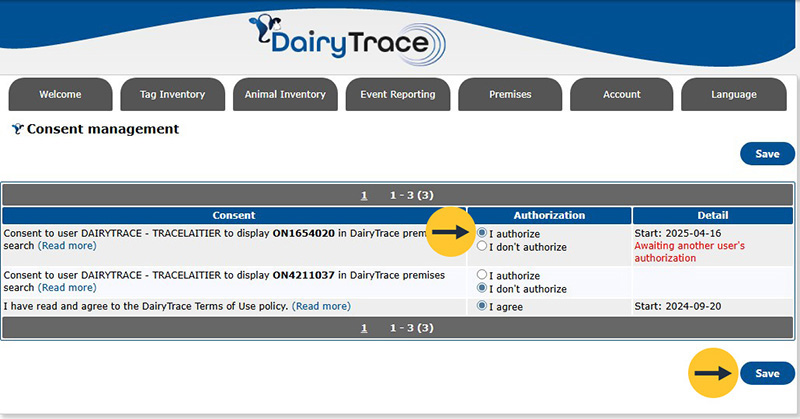This screenshot has height=419, width=800.
Task: Open Read more for Terms of Use policy
Action: click(320, 306)
